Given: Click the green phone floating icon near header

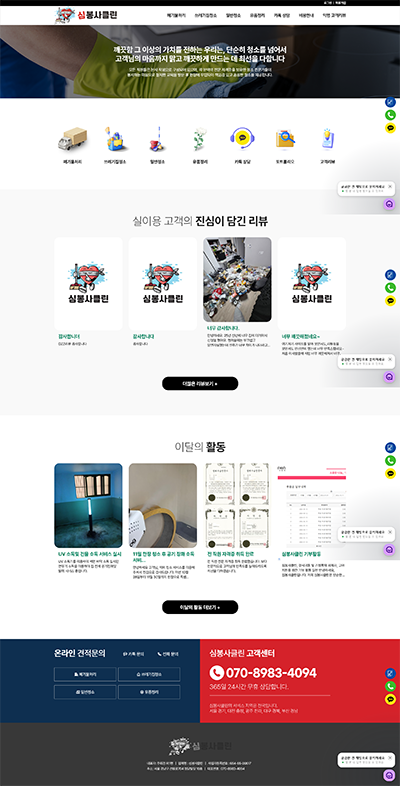Looking at the screenshot, I should click(390, 115).
